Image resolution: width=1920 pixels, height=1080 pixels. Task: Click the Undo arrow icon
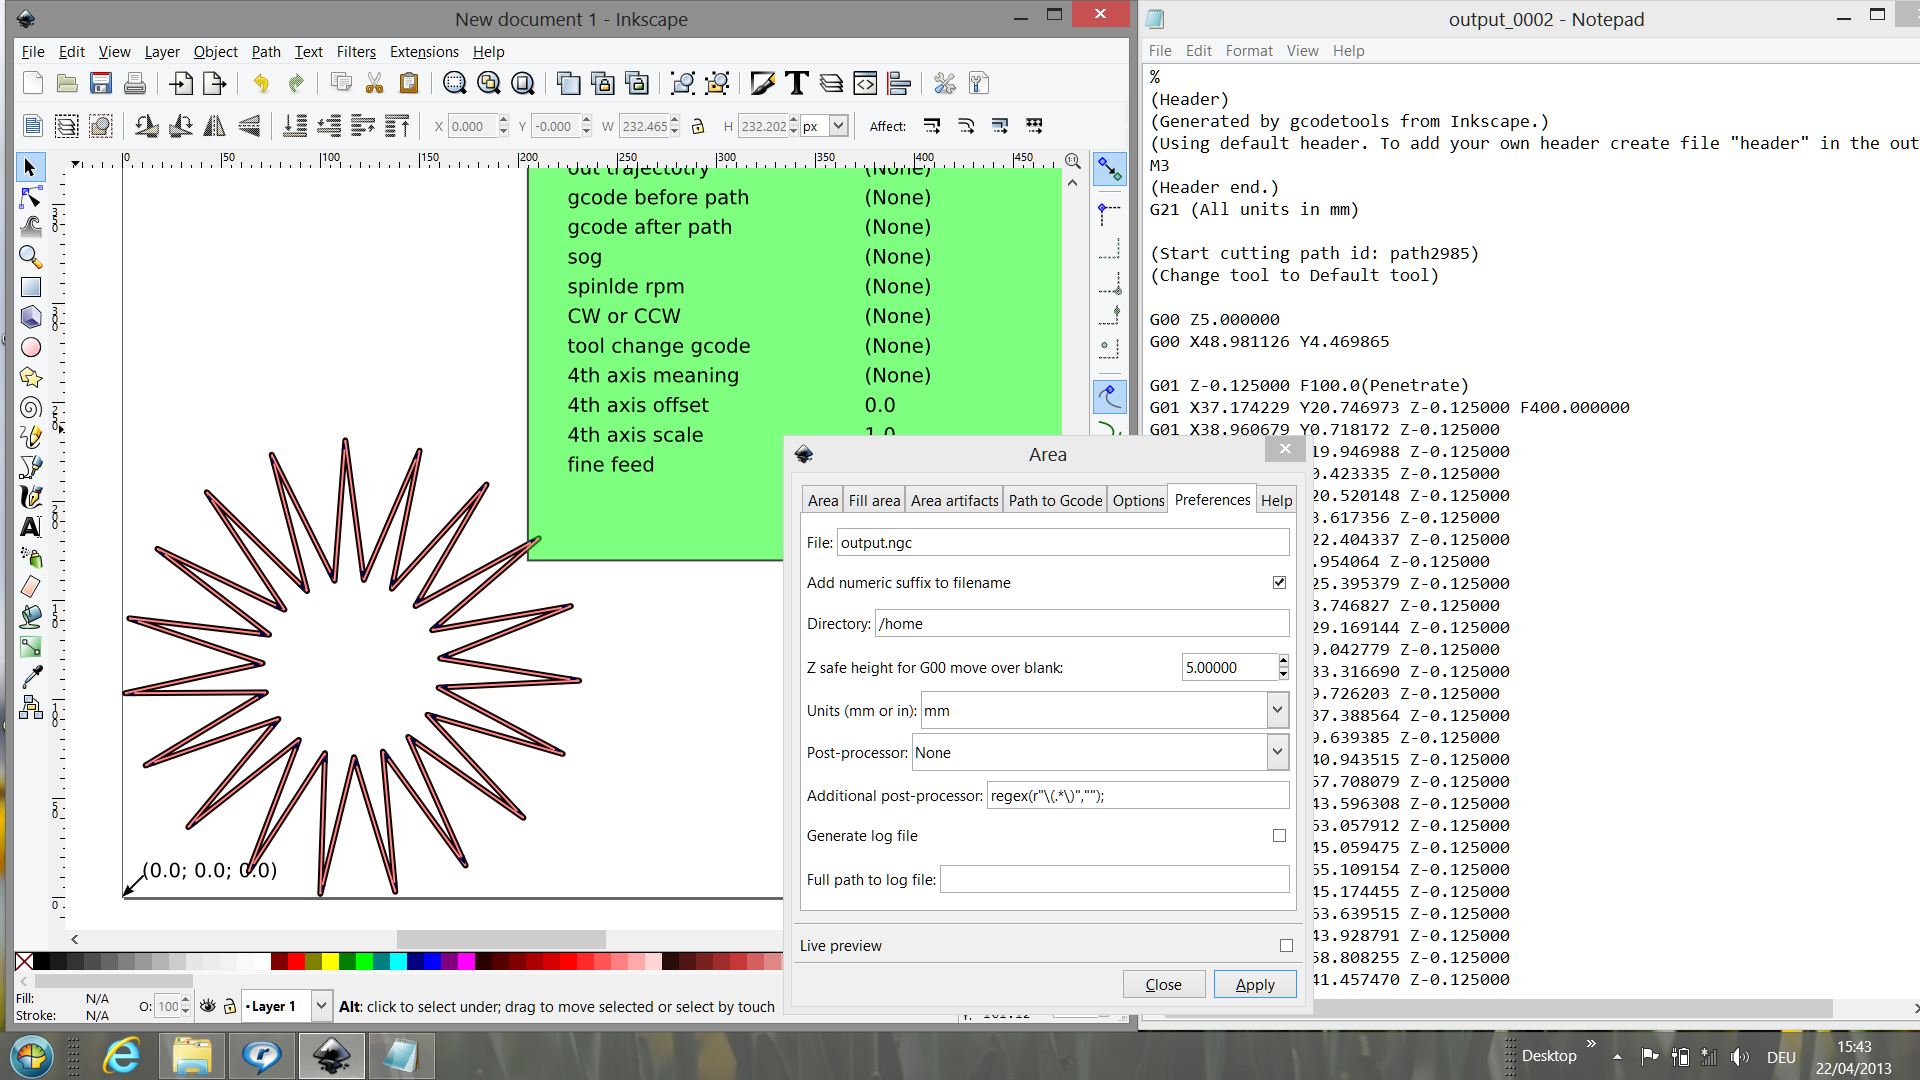tap(261, 83)
